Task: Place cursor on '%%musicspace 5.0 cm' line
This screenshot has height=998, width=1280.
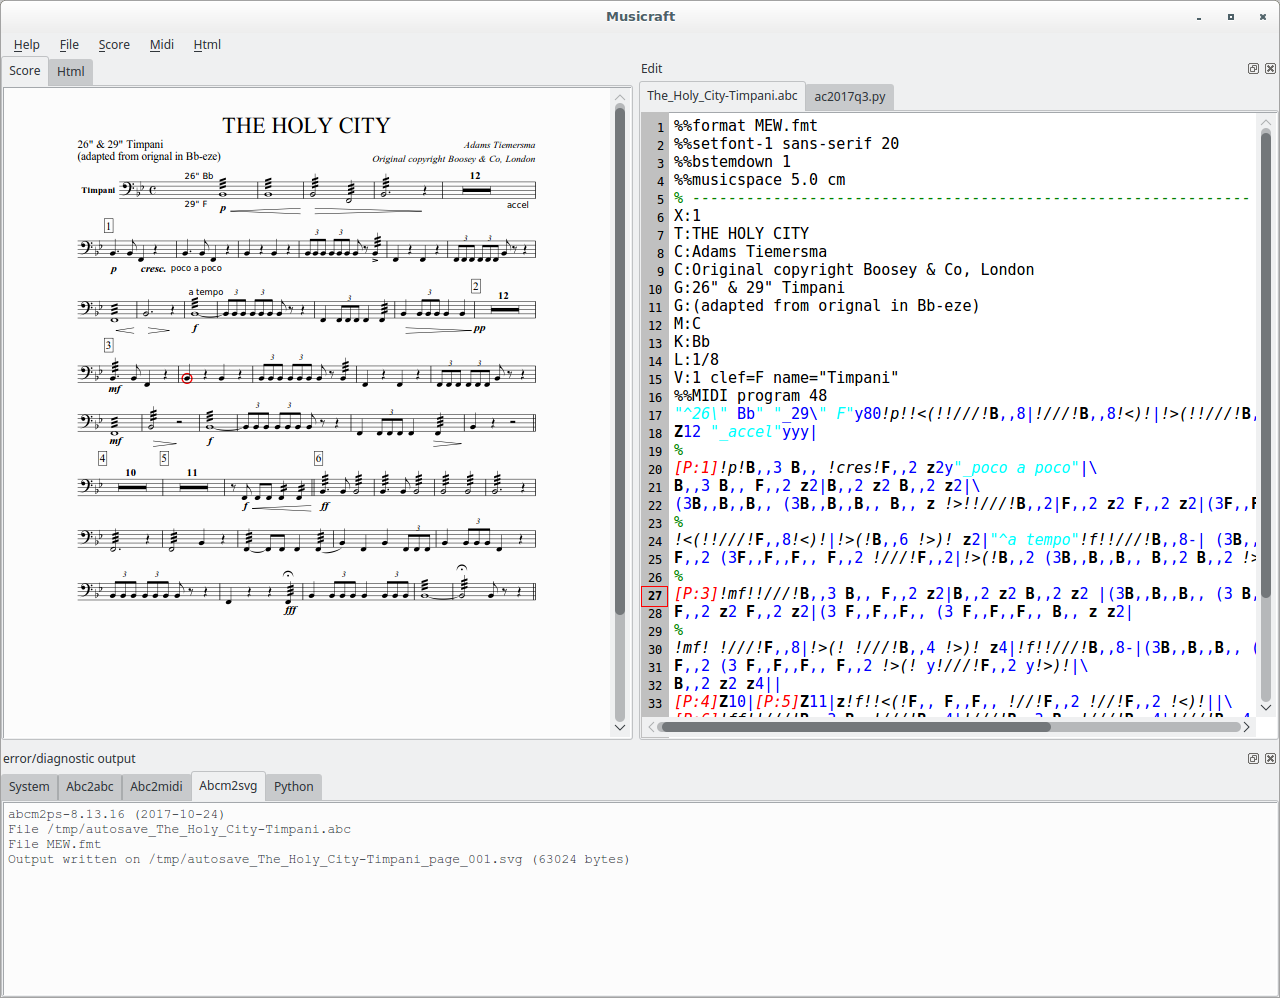Action: (759, 180)
